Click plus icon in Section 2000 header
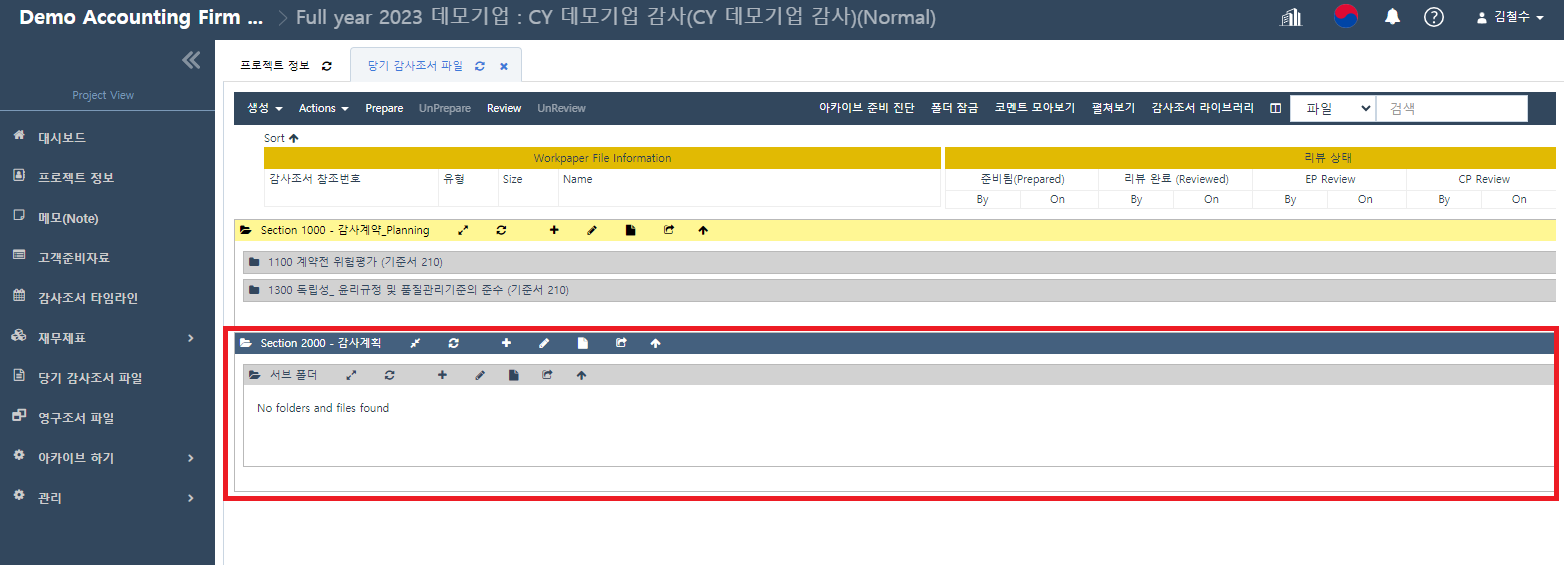1564x565 pixels. coord(506,343)
